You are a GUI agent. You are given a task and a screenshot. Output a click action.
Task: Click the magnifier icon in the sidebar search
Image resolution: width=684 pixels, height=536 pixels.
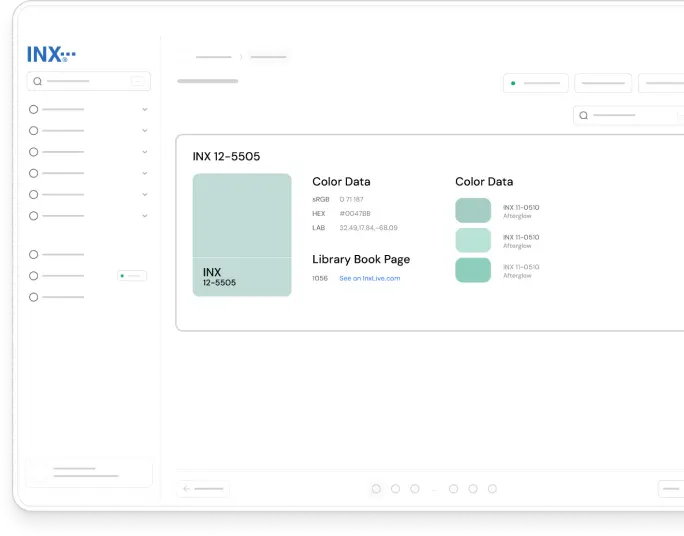click(38, 82)
